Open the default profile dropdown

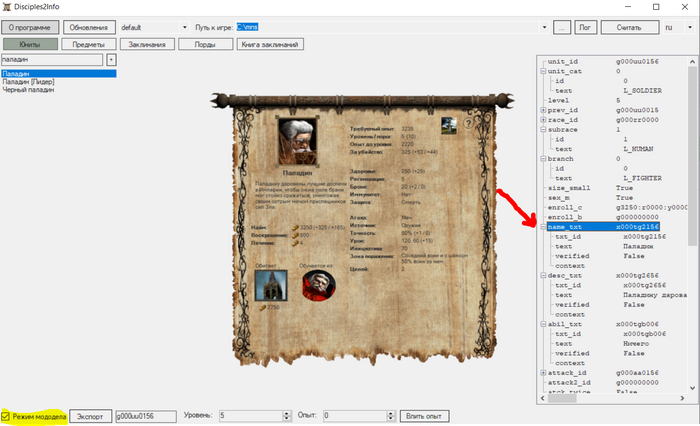tap(184, 27)
